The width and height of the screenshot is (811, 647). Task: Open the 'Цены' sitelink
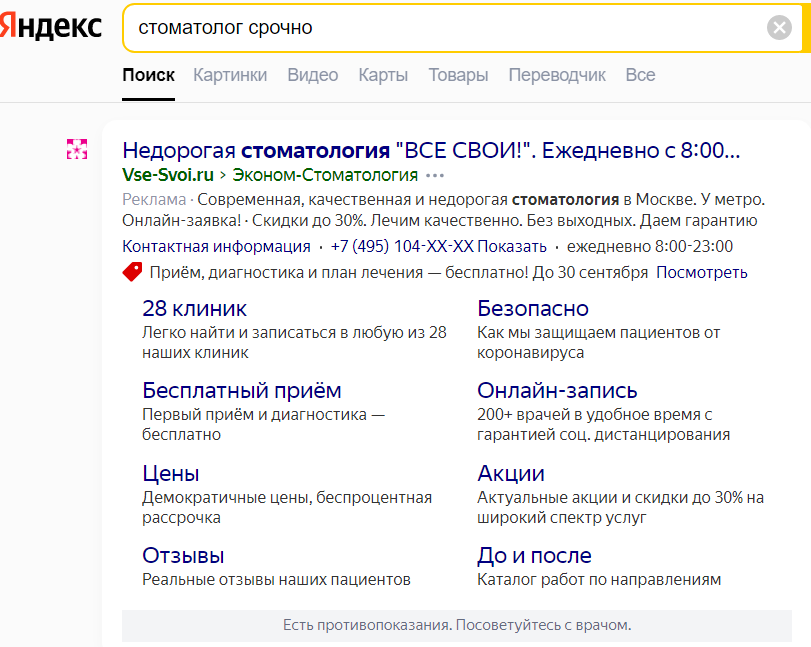coord(171,473)
